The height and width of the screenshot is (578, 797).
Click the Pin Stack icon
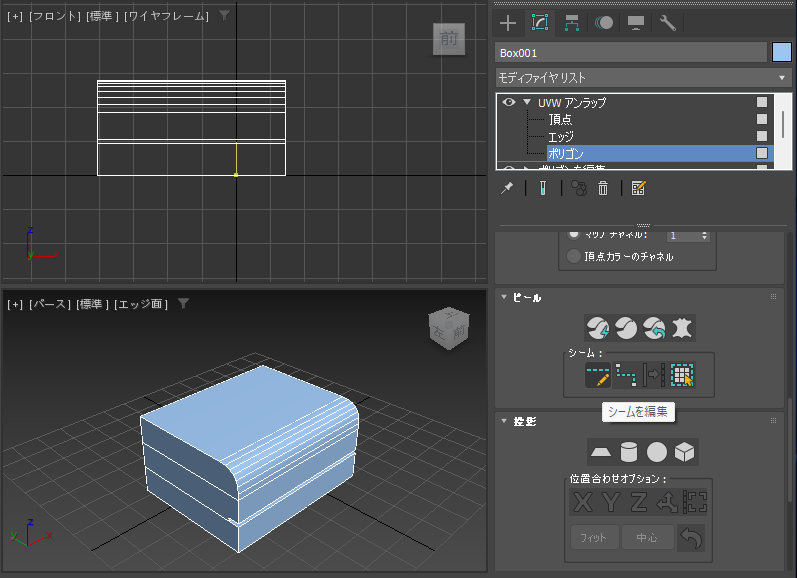(507, 188)
